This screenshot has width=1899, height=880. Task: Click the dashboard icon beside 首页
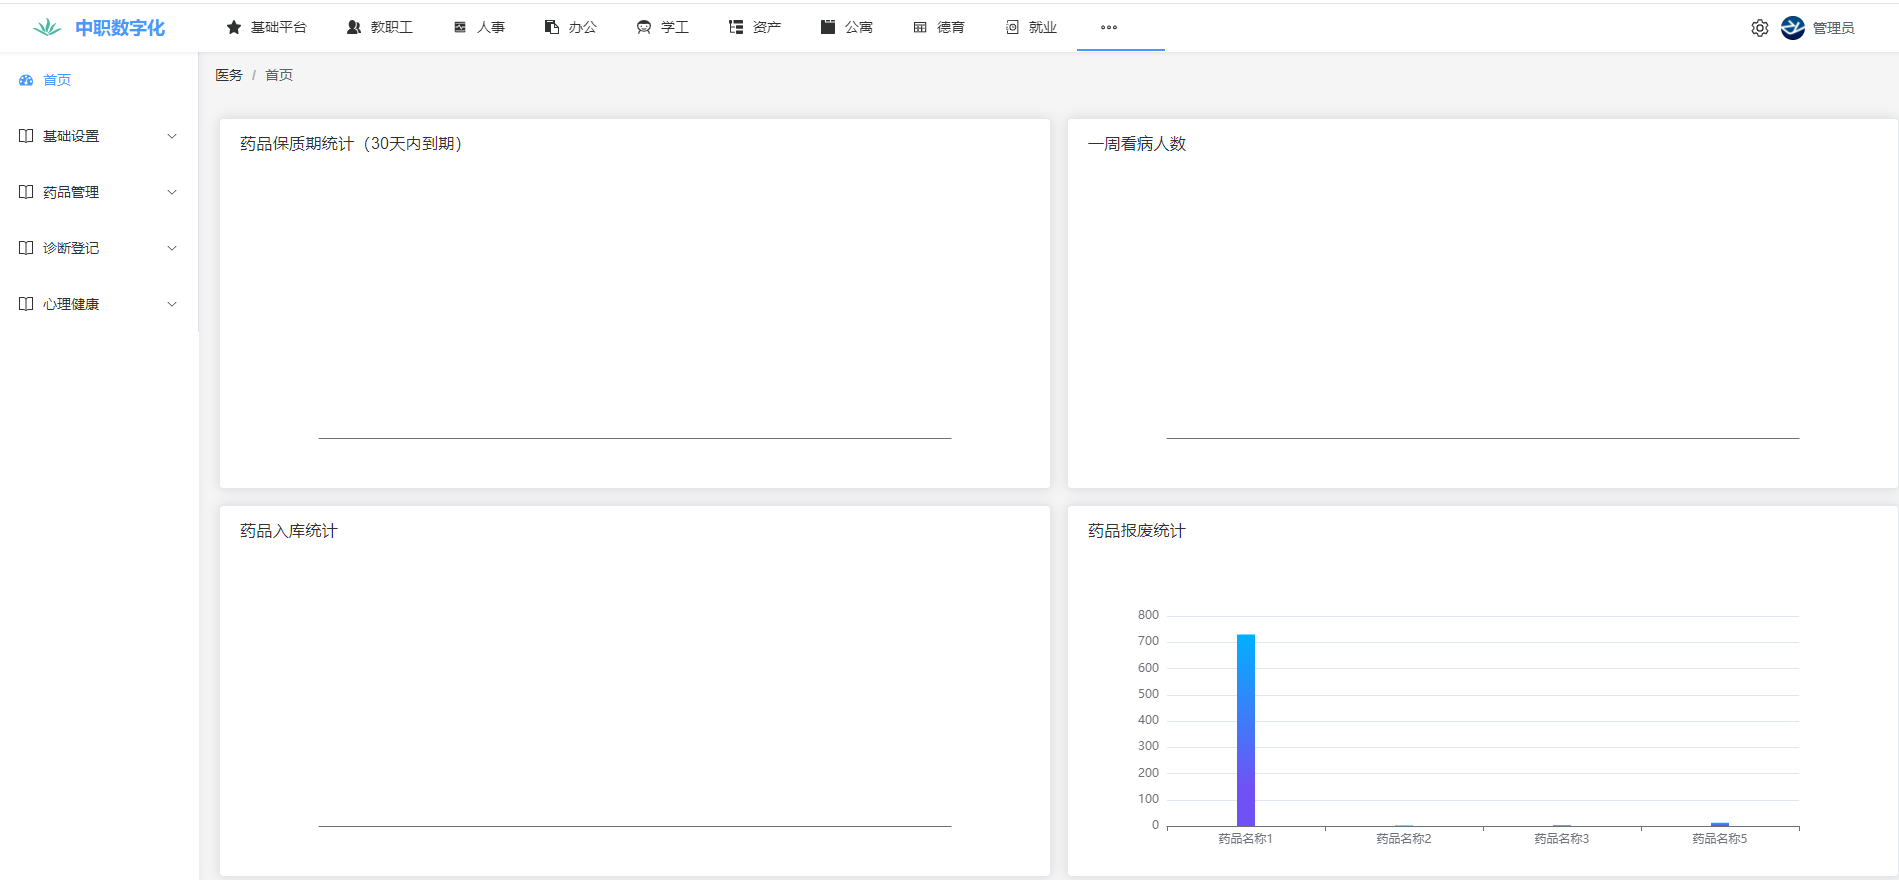point(26,80)
